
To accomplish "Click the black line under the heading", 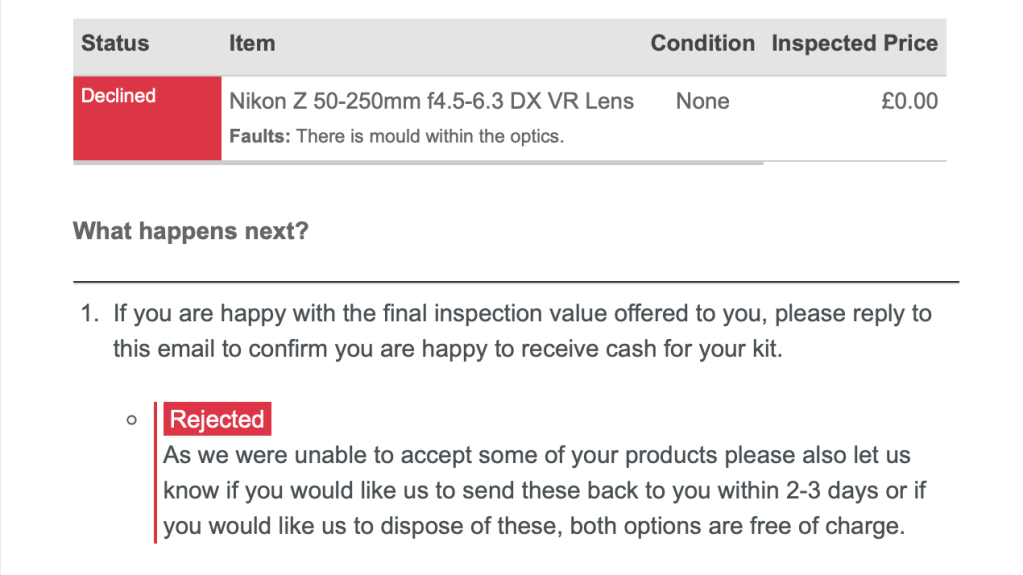I will click(516, 282).
